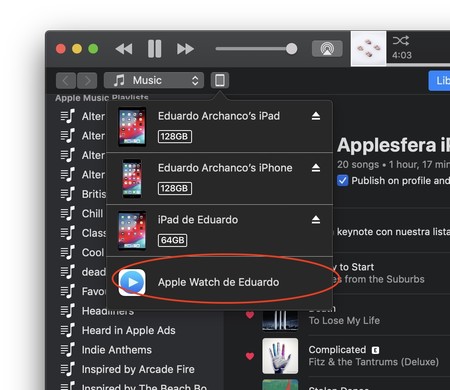Open the Chill playlist
Image resolution: width=450 pixels, height=390 pixels.
tap(92, 213)
